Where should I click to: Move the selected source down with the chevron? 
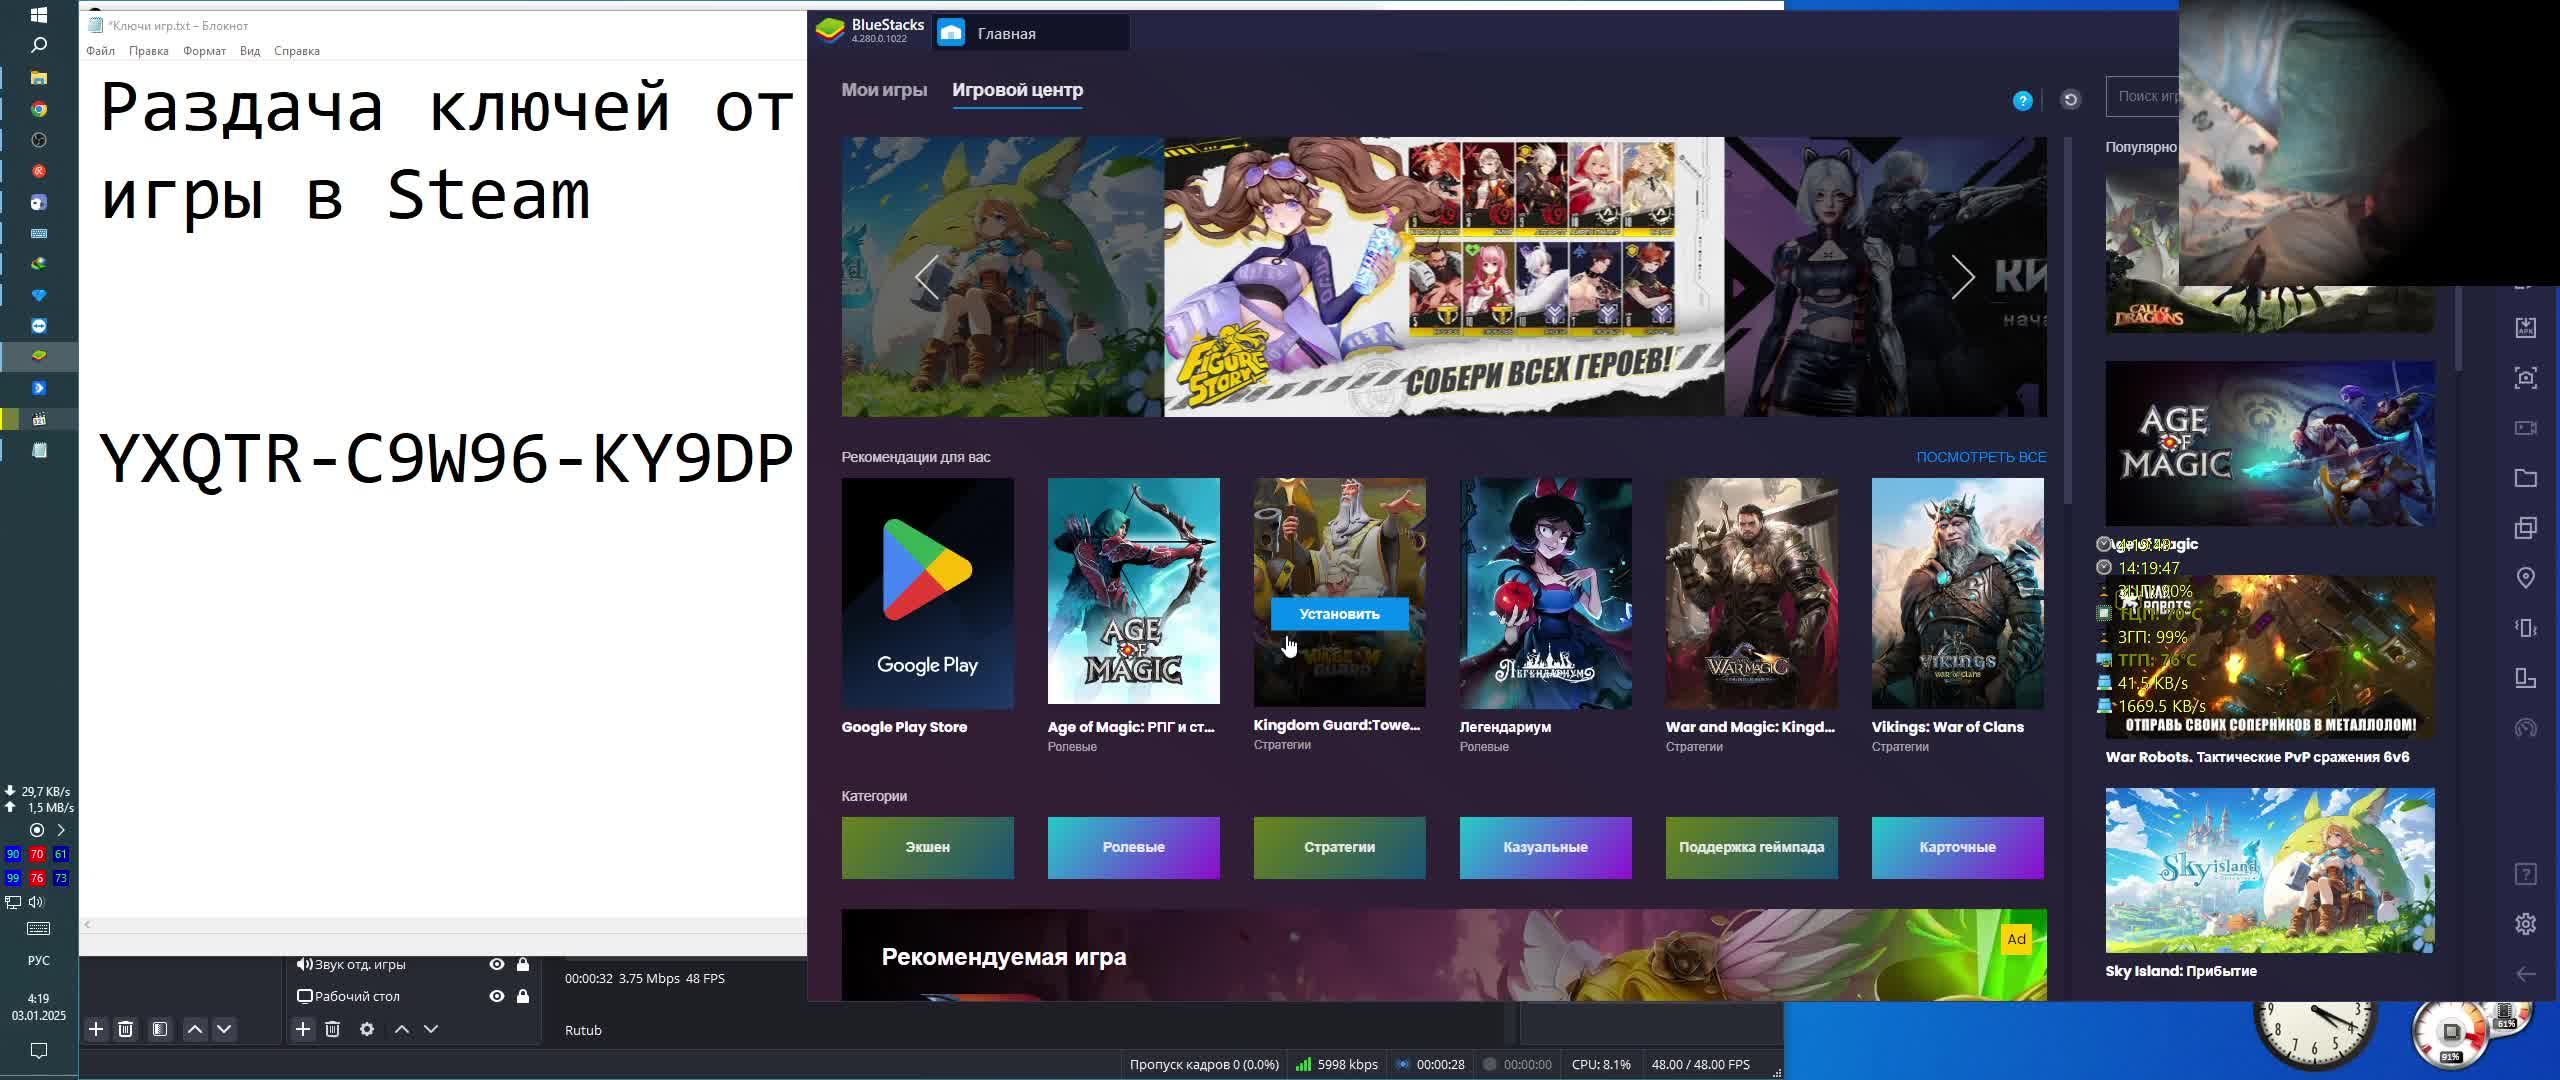pyautogui.click(x=431, y=1029)
